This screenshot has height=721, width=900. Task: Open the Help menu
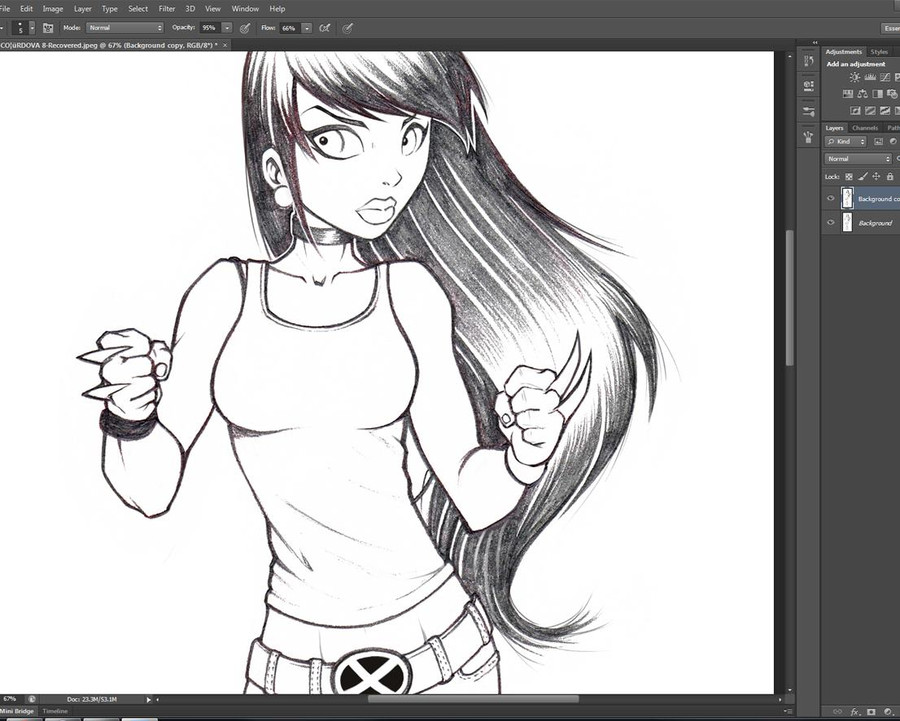[x=277, y=9]
